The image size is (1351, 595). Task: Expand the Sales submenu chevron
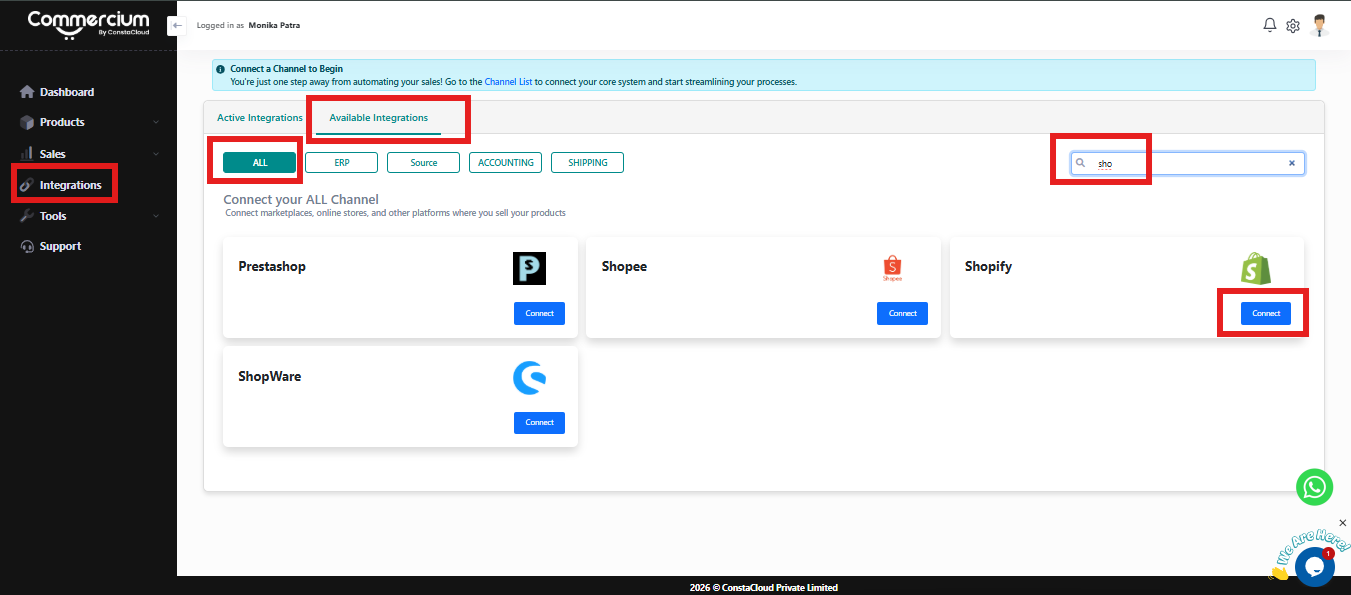click(x=156, y=154)
